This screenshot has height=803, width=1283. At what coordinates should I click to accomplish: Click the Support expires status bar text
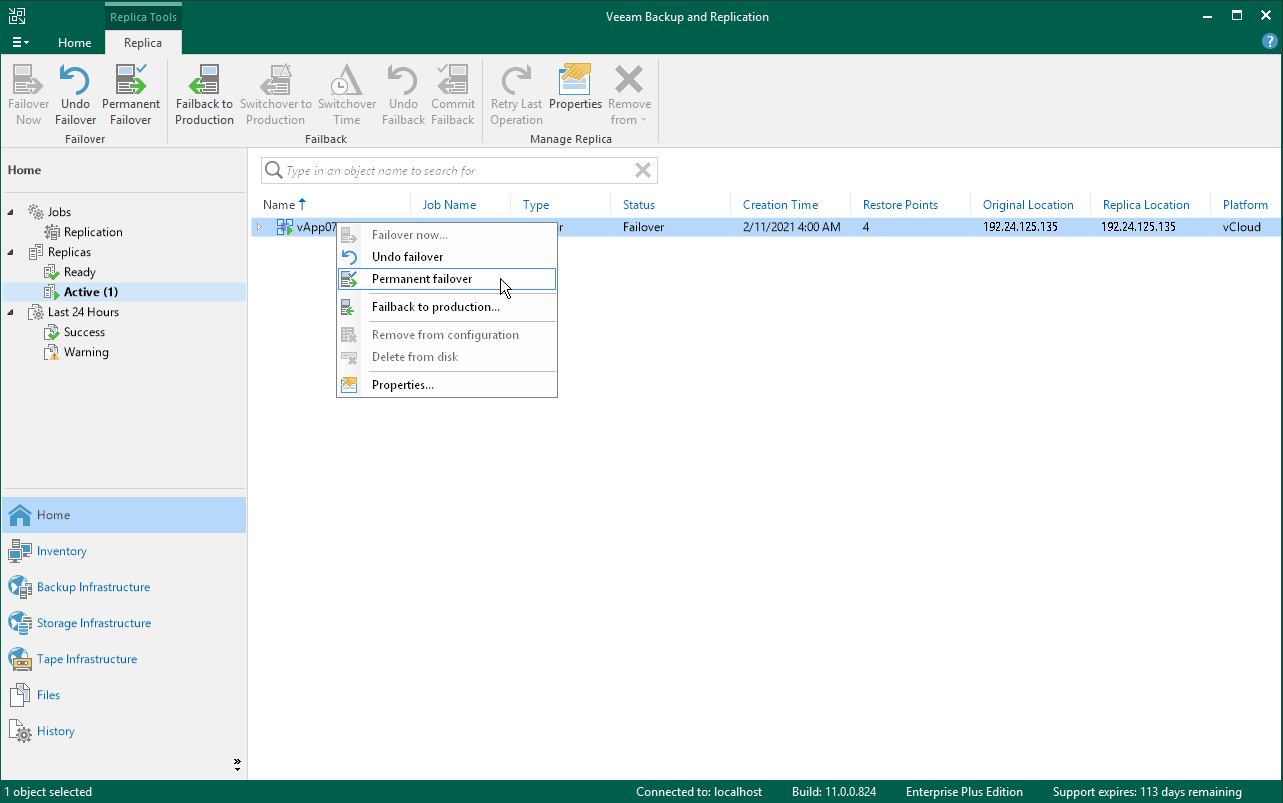click(x=1147, y=792)
